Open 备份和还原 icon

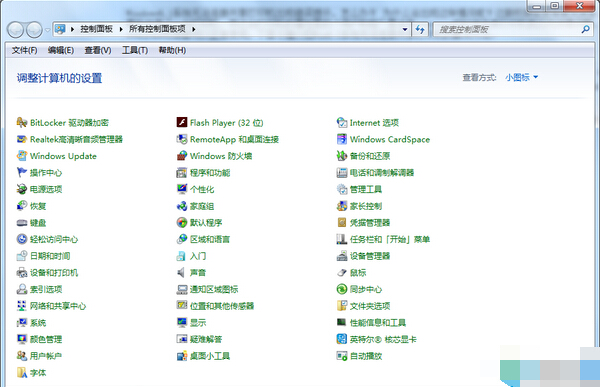coord(342,156)
